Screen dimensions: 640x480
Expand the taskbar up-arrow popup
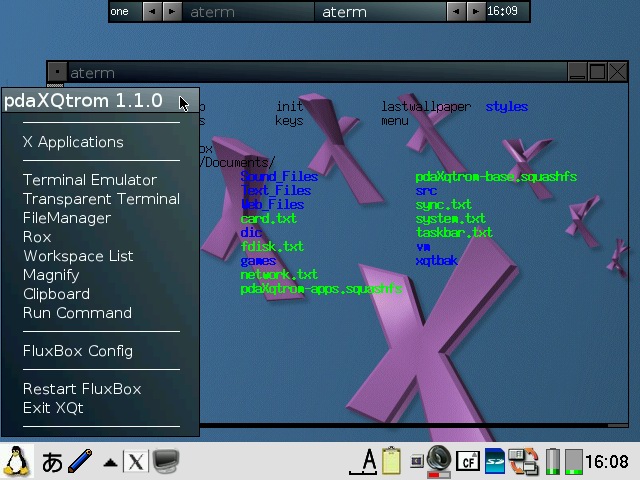point(110,462)
